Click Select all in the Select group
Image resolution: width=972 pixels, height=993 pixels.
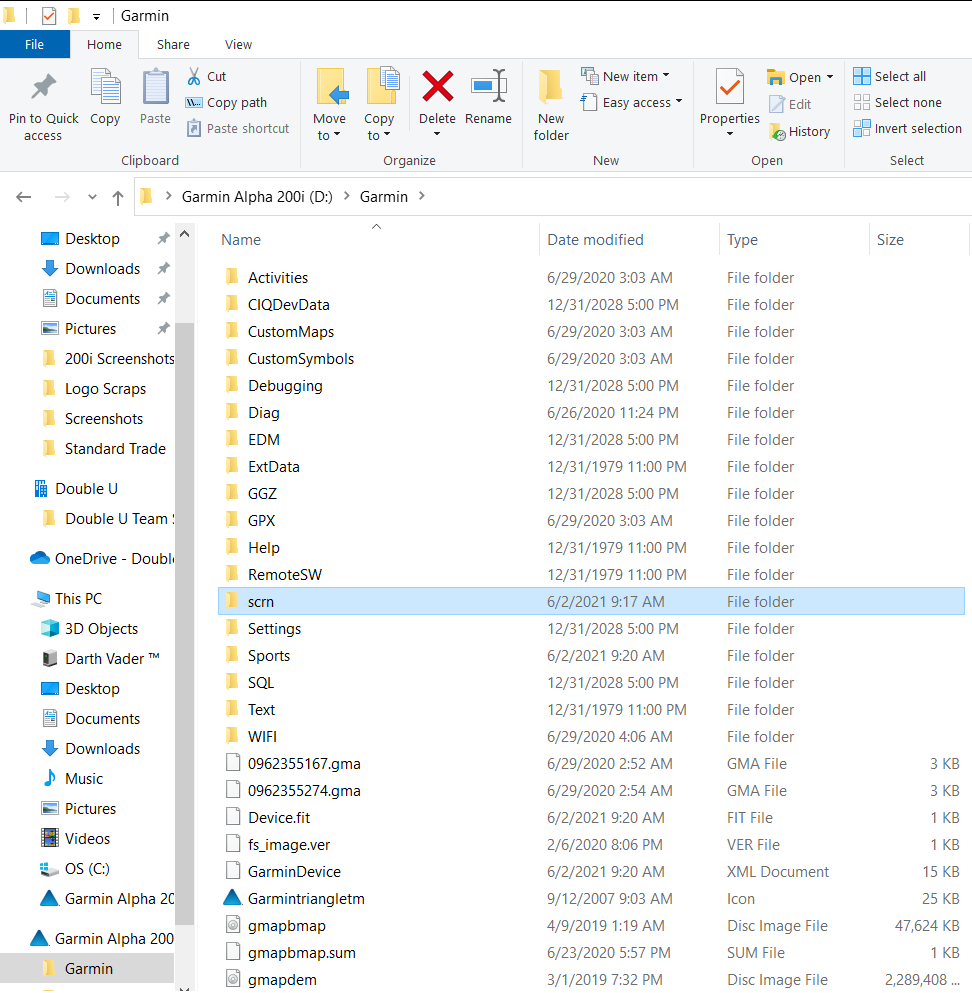[890, 76]
